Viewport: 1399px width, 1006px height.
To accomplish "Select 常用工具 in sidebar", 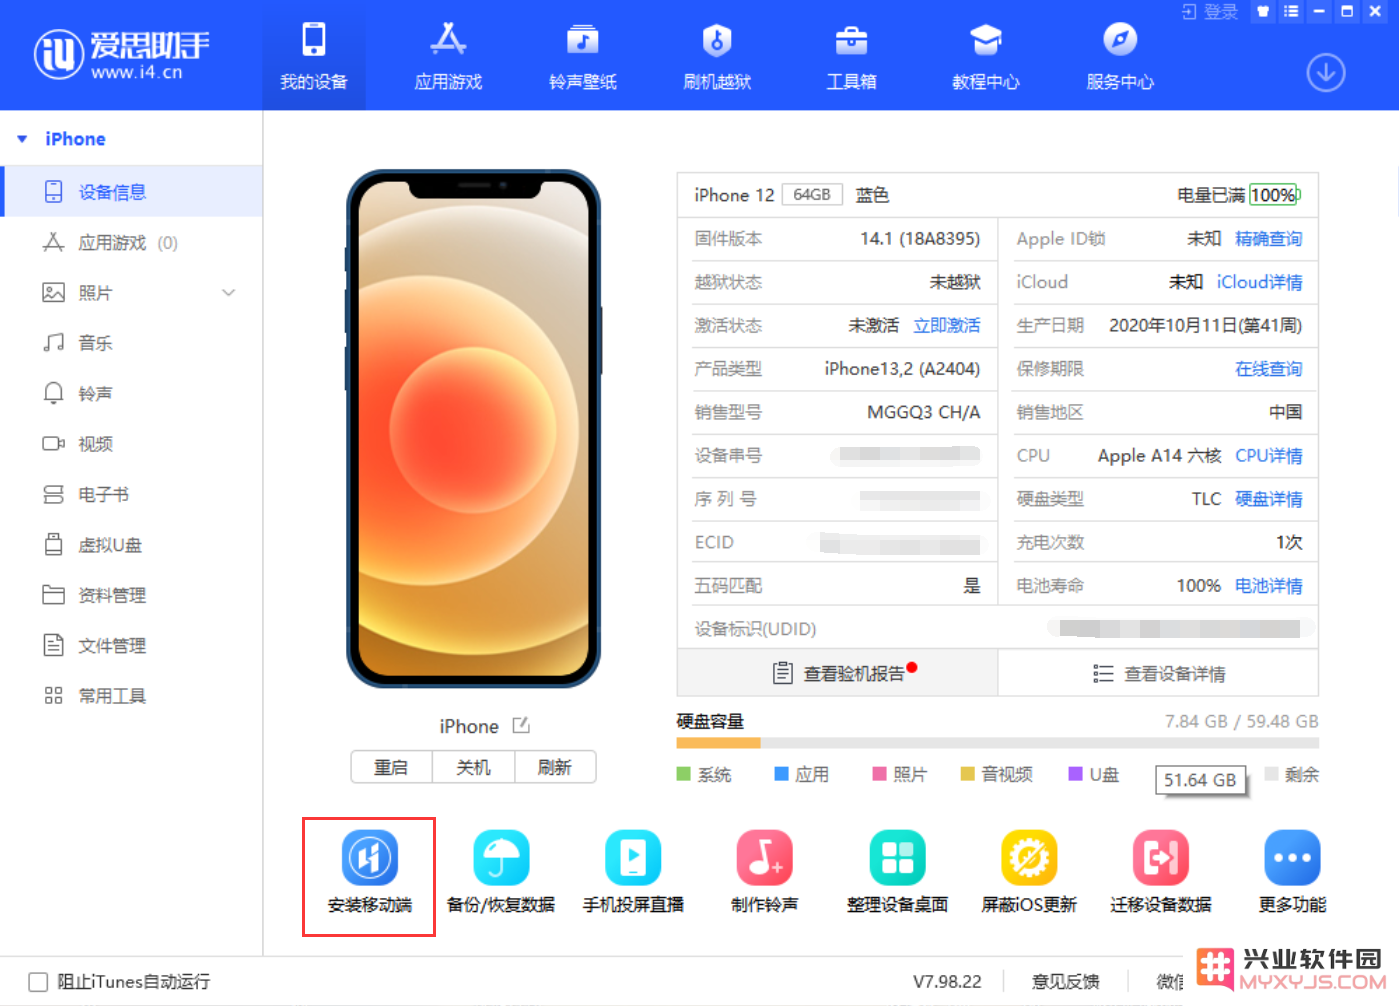I will (x=131, y=696).
